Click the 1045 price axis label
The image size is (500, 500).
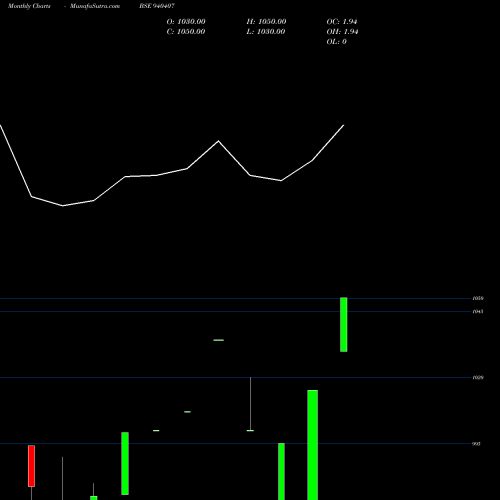(x=478, y=311)
